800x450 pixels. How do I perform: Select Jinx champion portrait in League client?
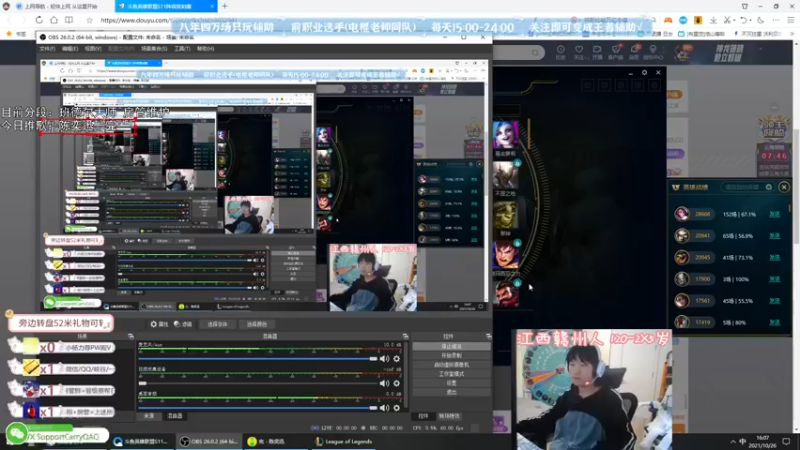[x=506, y=134]
